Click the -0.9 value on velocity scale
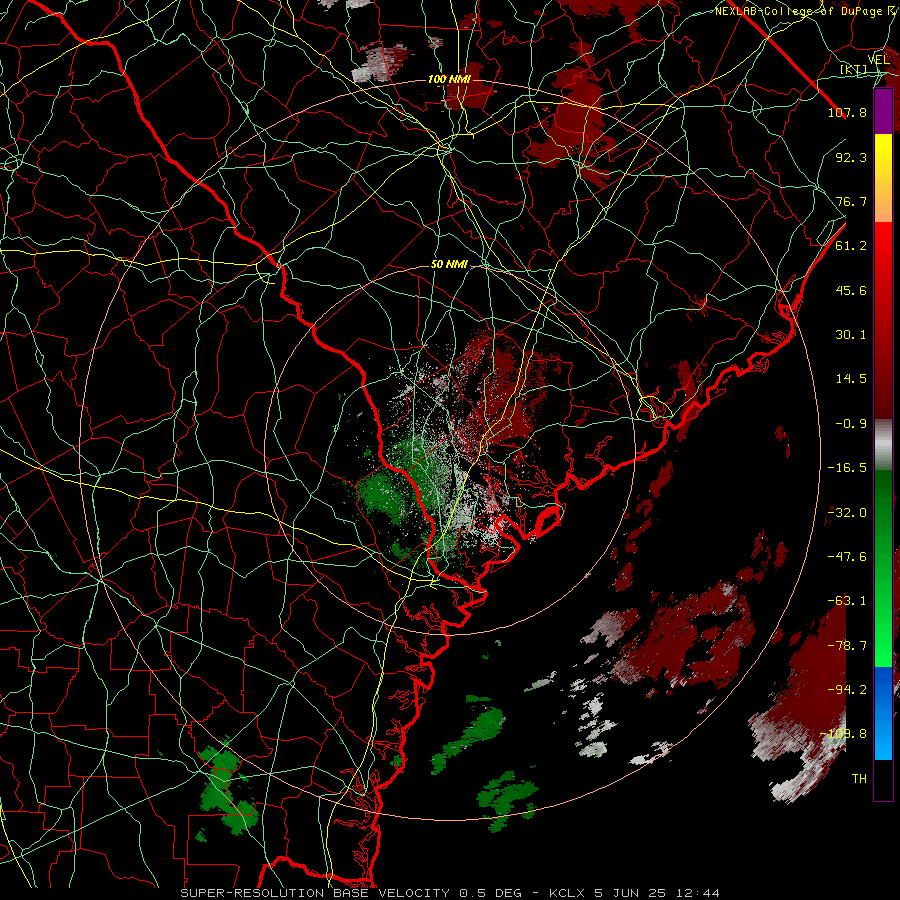Viewport: 900px width, 900px height. (x=851, y=423)
